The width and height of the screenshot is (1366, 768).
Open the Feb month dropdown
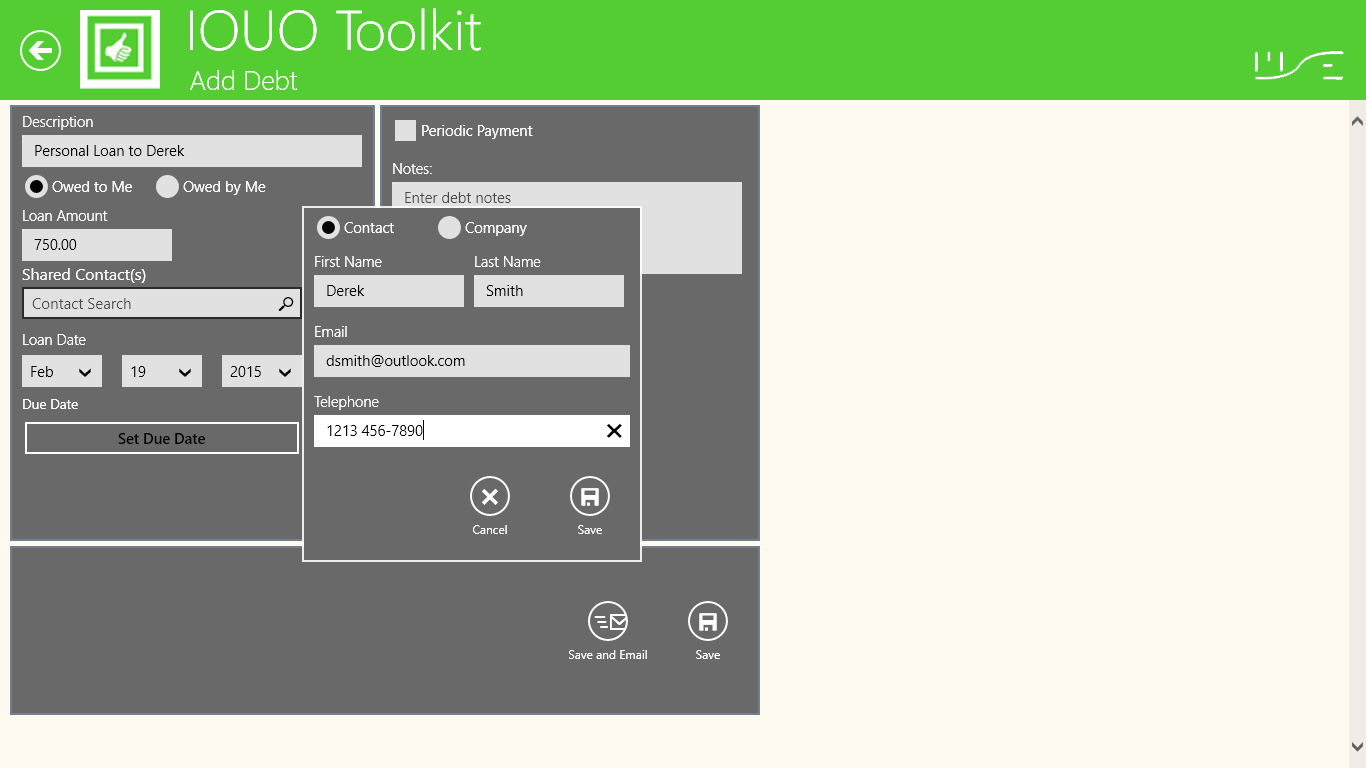[x=62, y=372]
